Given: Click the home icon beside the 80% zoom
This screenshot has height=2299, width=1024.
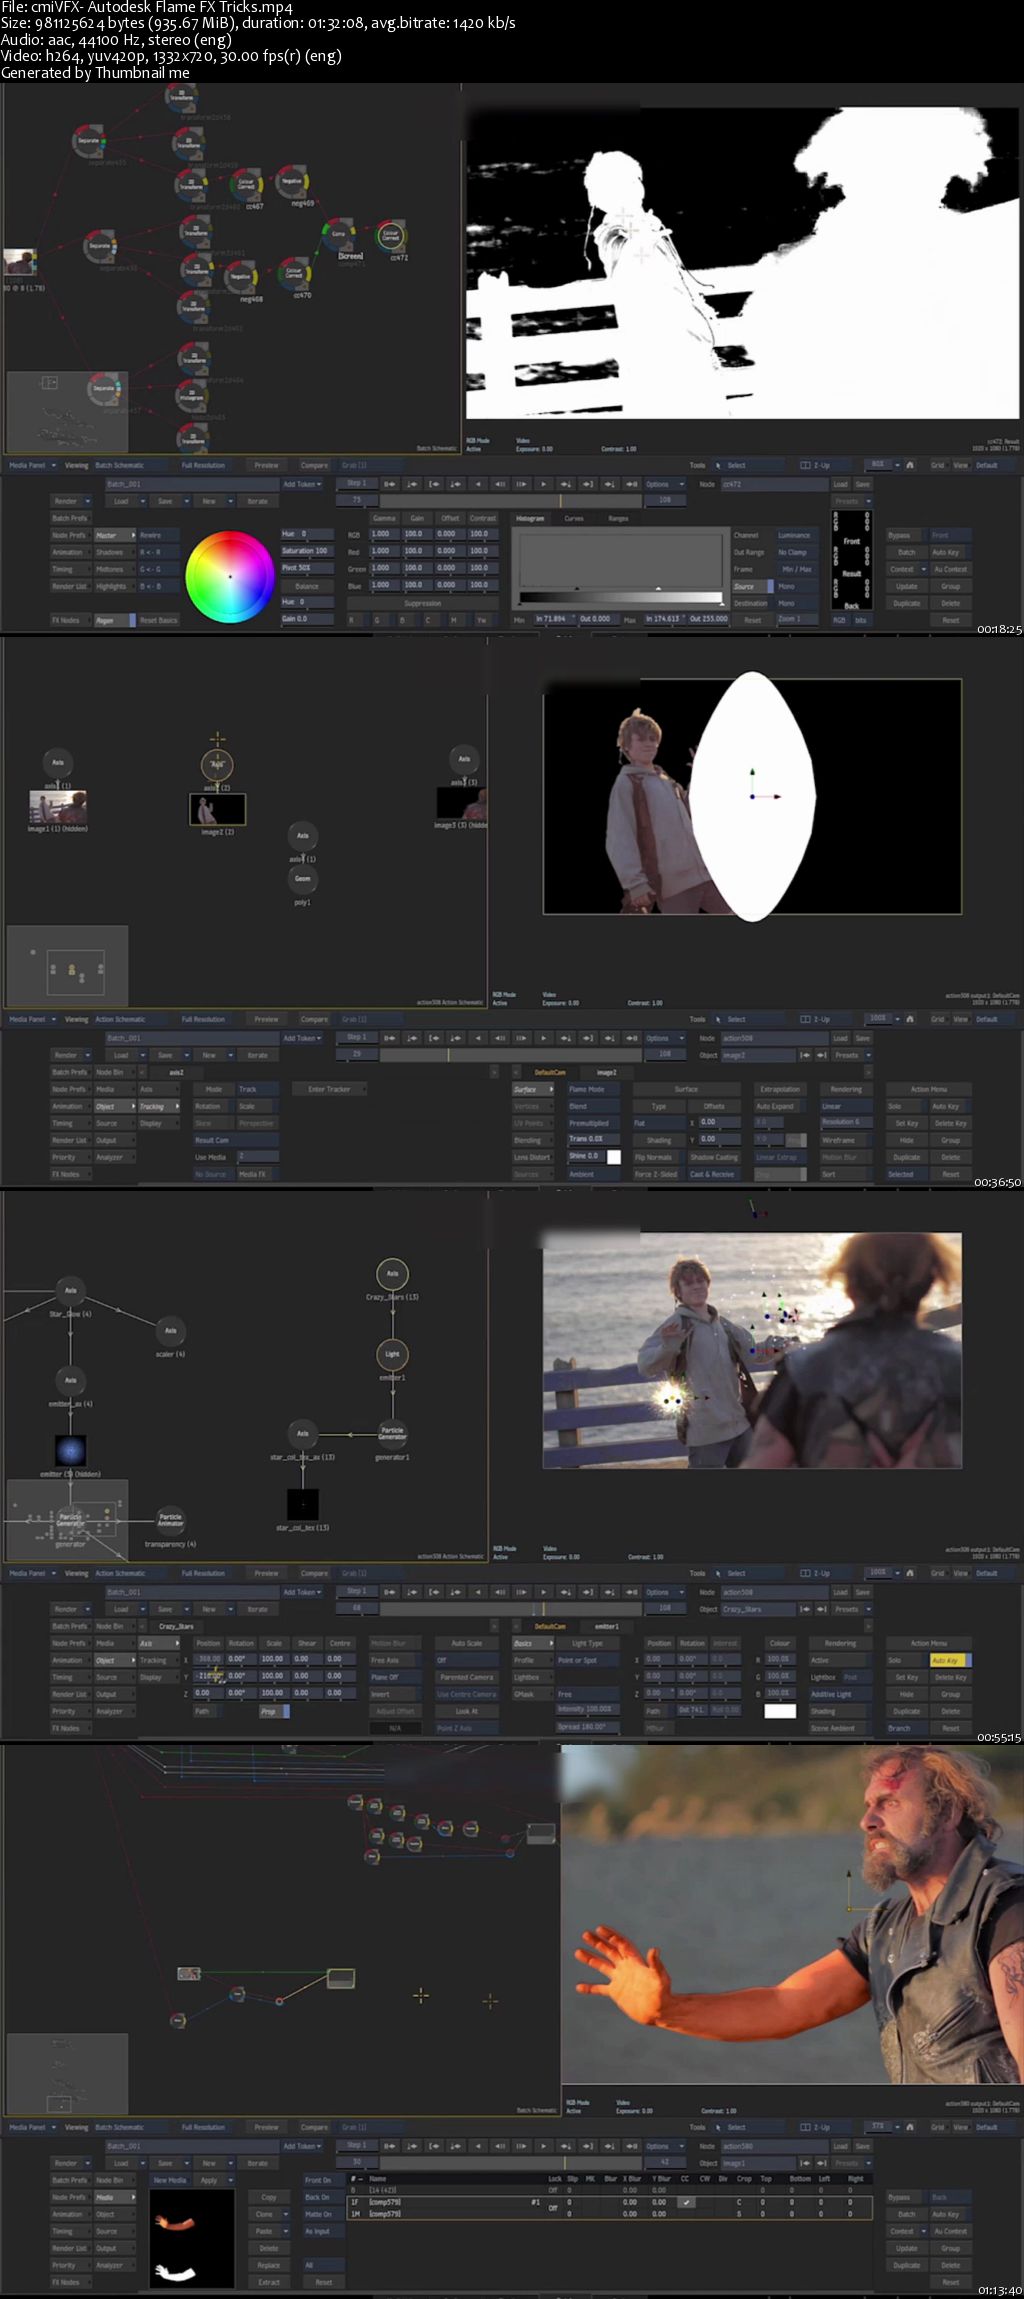Looking at the screenshot, I should point(910,465).
